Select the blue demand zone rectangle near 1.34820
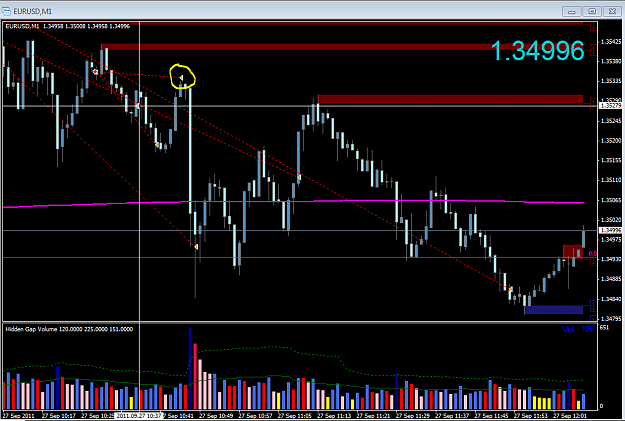 coord(554,309)
